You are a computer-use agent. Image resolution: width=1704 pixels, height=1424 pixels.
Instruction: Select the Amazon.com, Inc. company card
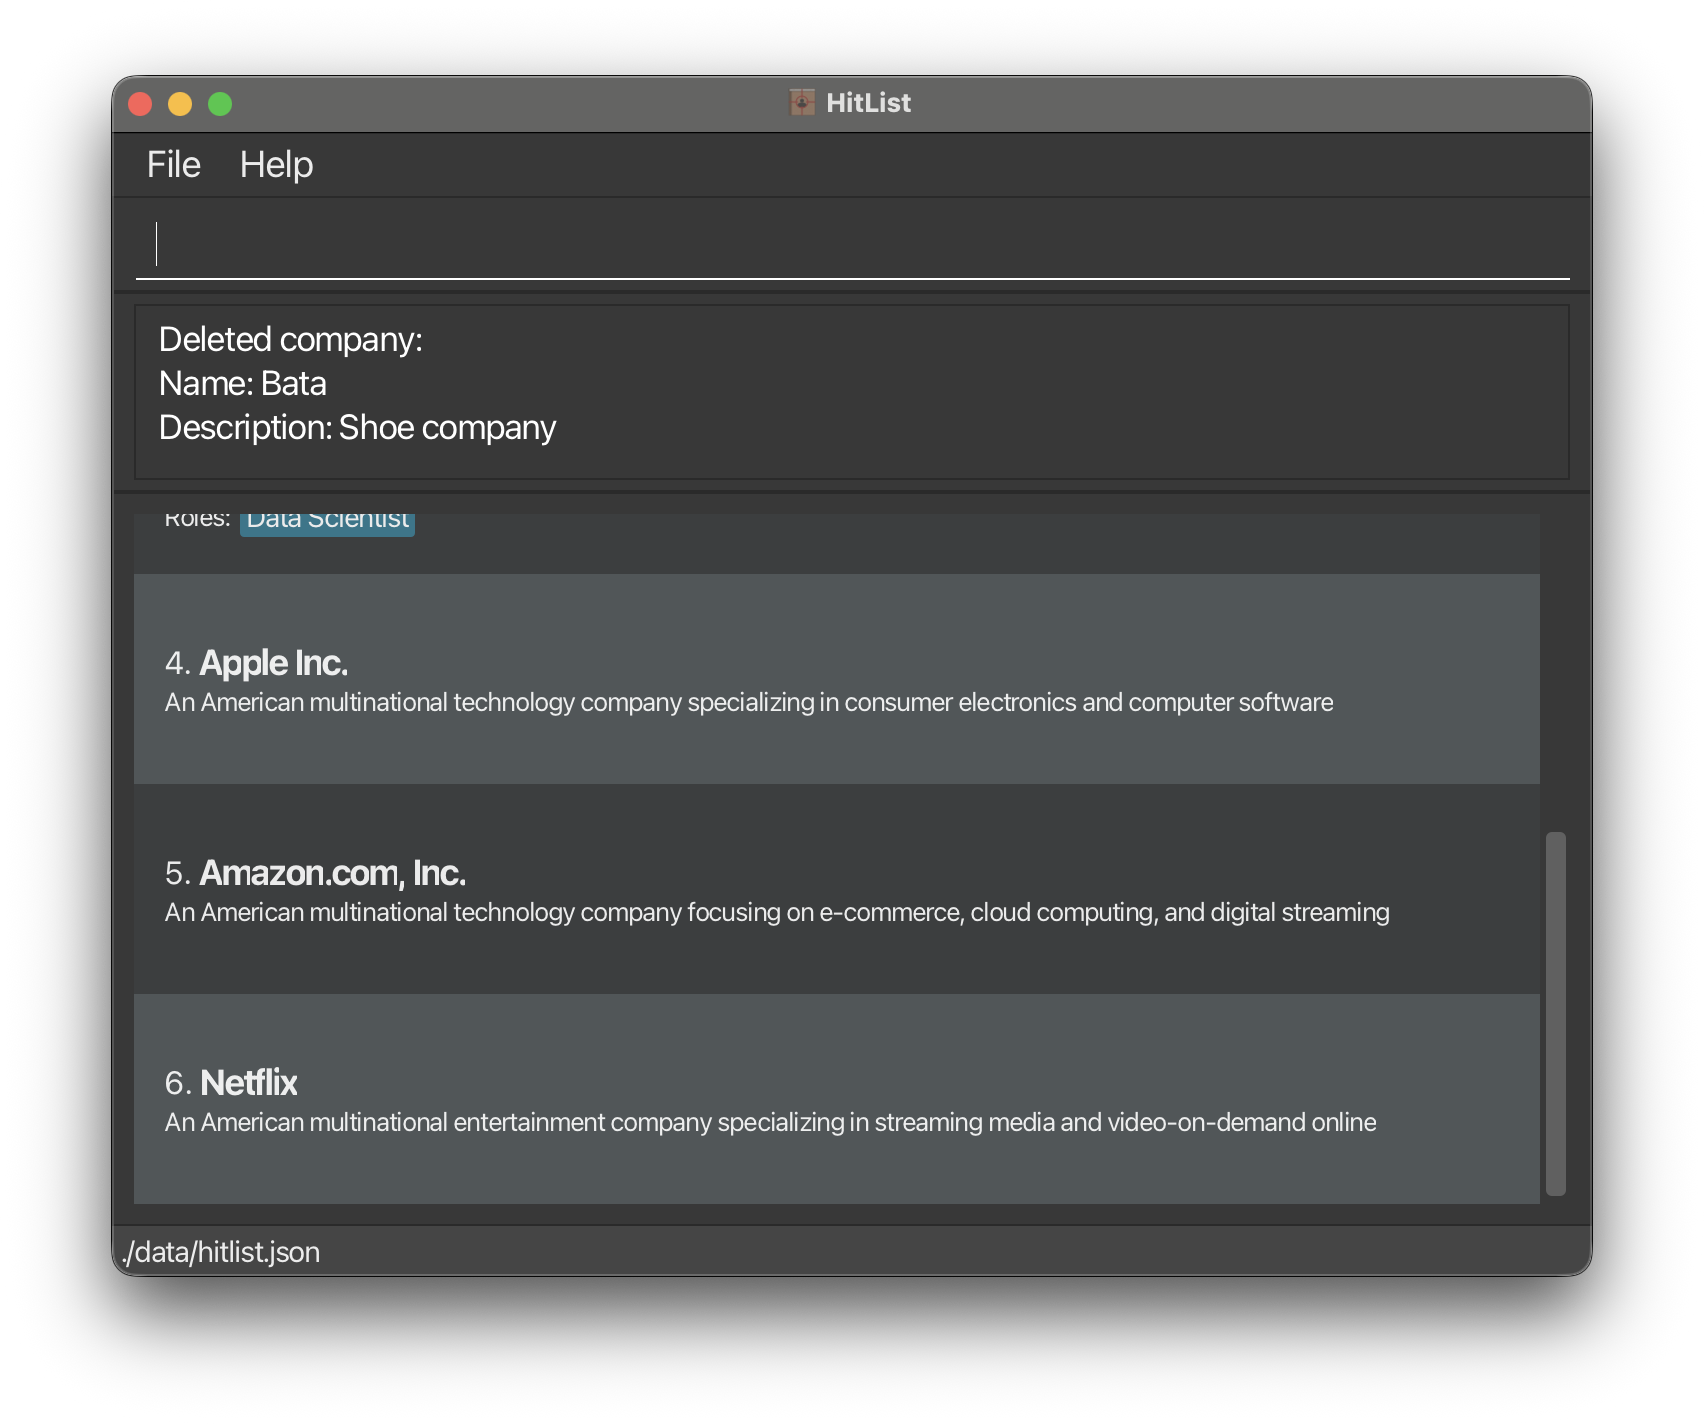(837, 889)
